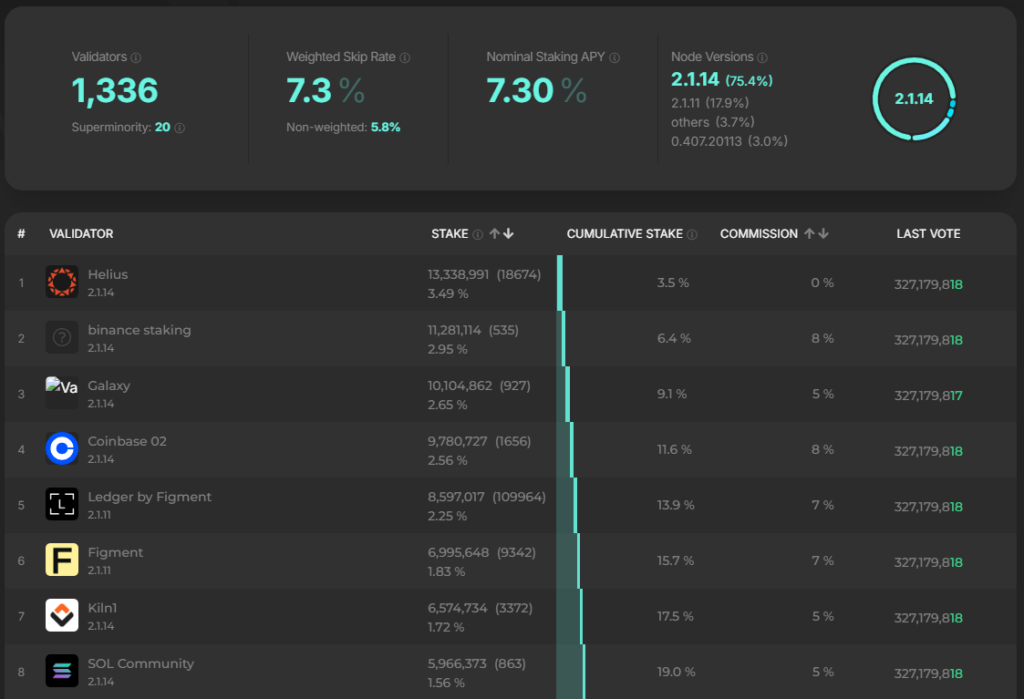The image size is (1024, 699).
Task: Click SOL Community cumulative stake 19.0 %
Action: click(676, 672)
